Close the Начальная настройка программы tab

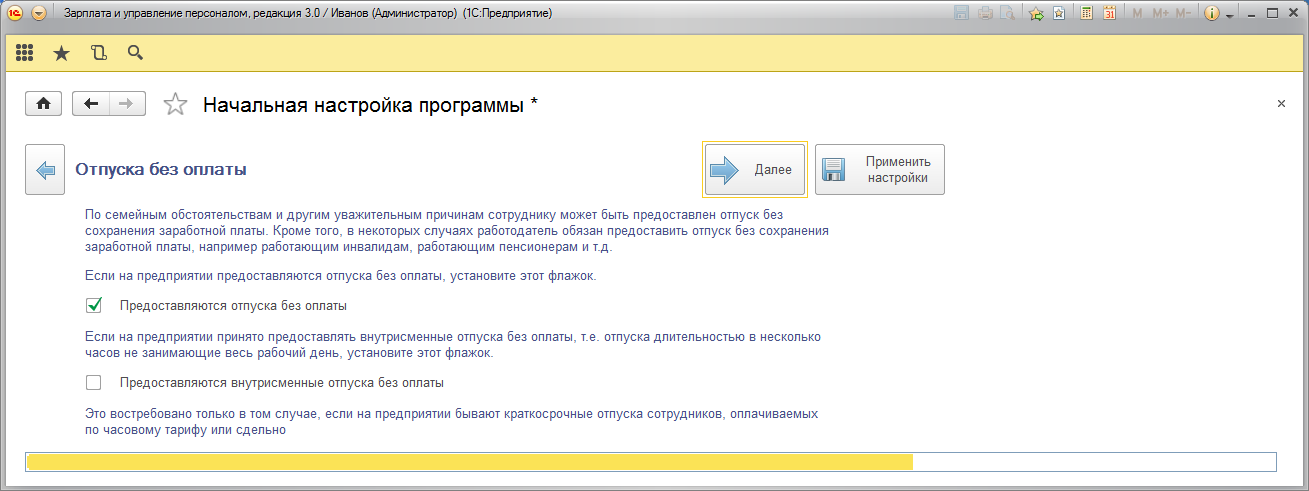coord(1281,104)
